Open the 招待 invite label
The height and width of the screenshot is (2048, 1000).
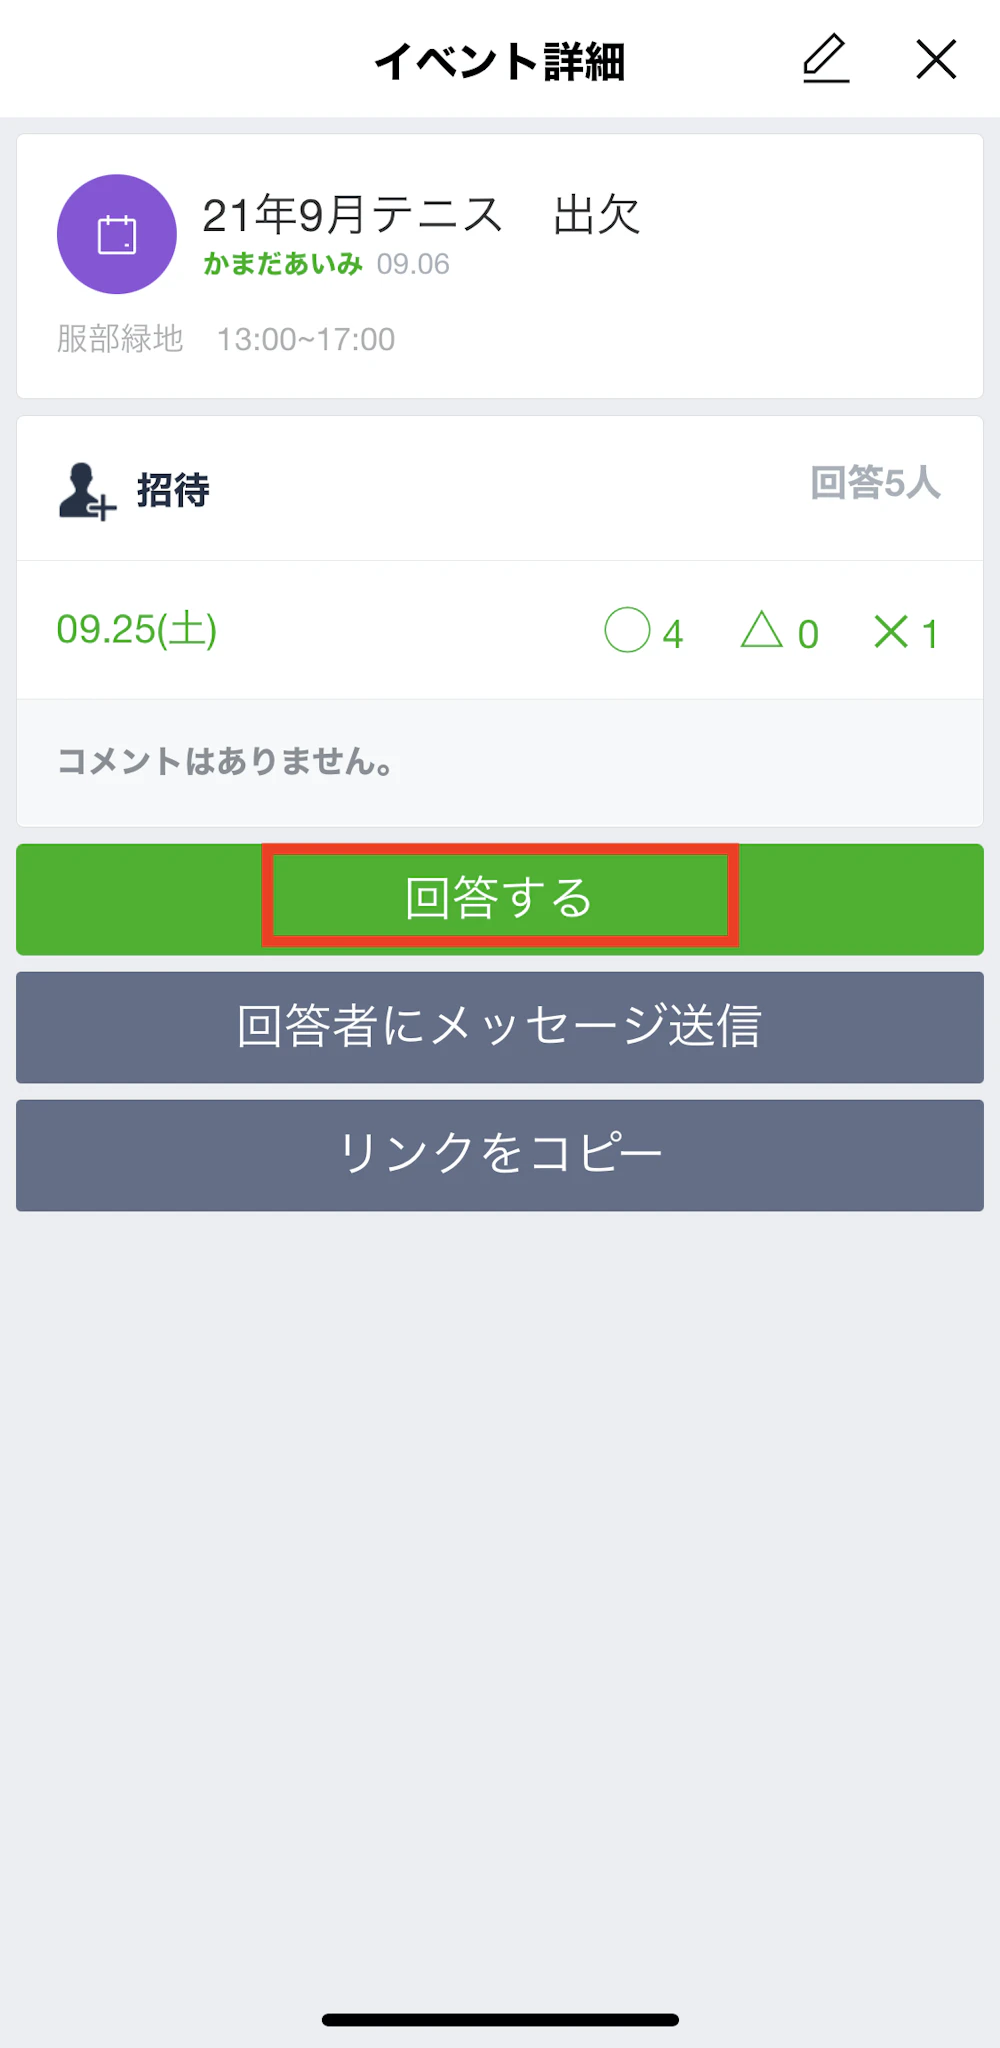tap(173, 491)
